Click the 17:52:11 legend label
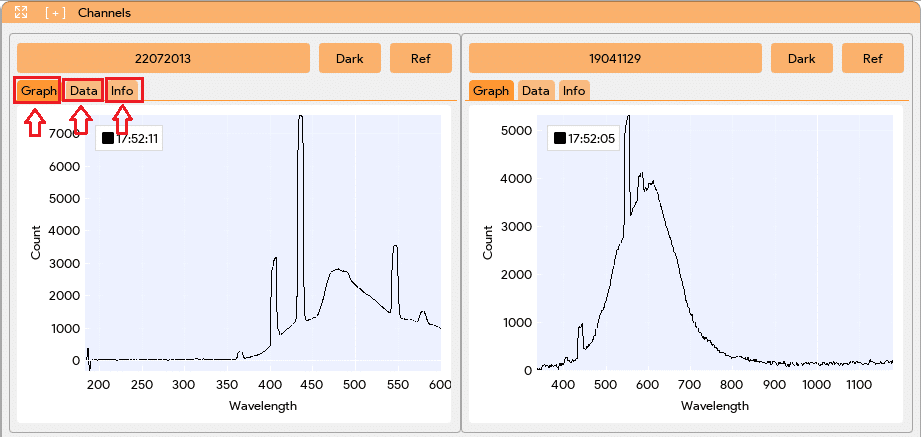Viewport: 921px width, 437px height. 138,139
